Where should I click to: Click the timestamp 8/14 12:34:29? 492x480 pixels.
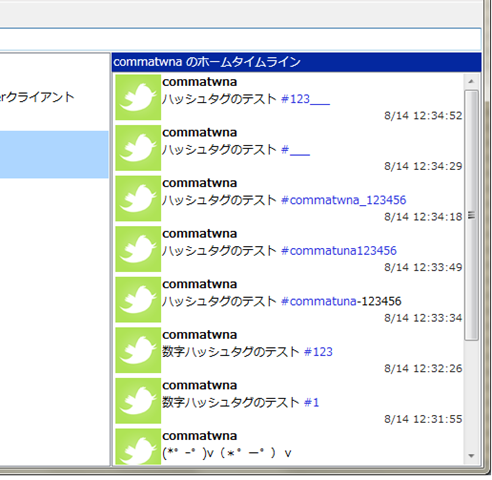pyautogui.click(x=423, y=166)
